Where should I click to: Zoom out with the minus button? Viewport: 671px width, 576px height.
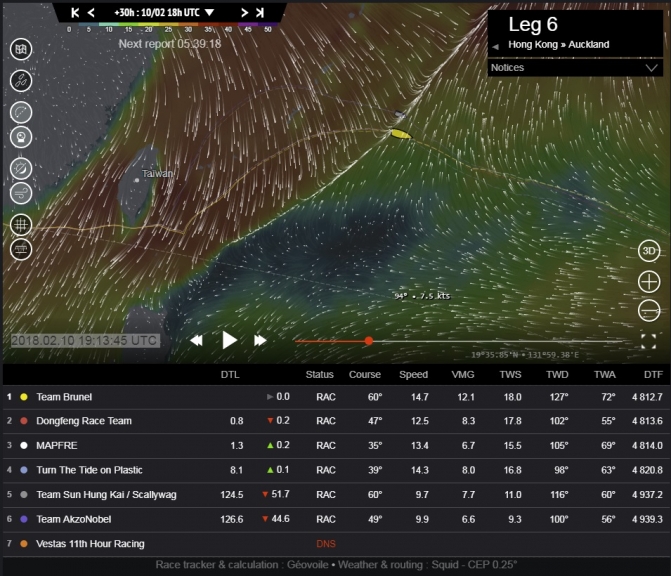click(x=649, y=310)
